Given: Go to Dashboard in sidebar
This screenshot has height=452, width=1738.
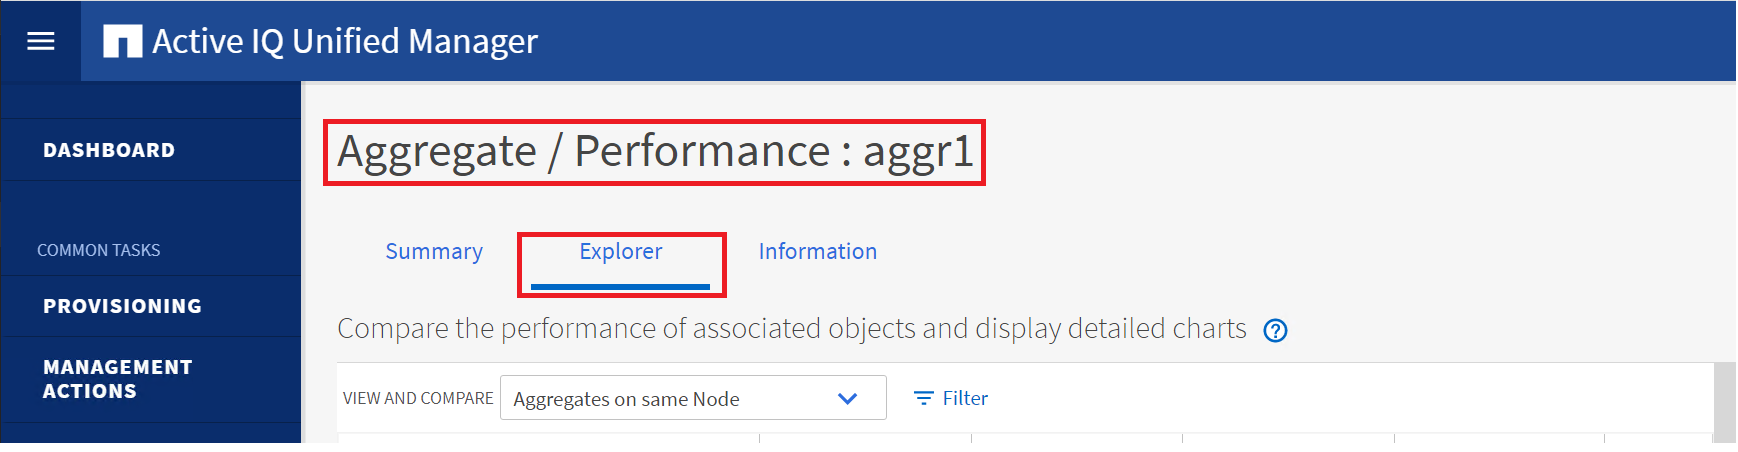Looking at the screenshot, I should 109,150.
